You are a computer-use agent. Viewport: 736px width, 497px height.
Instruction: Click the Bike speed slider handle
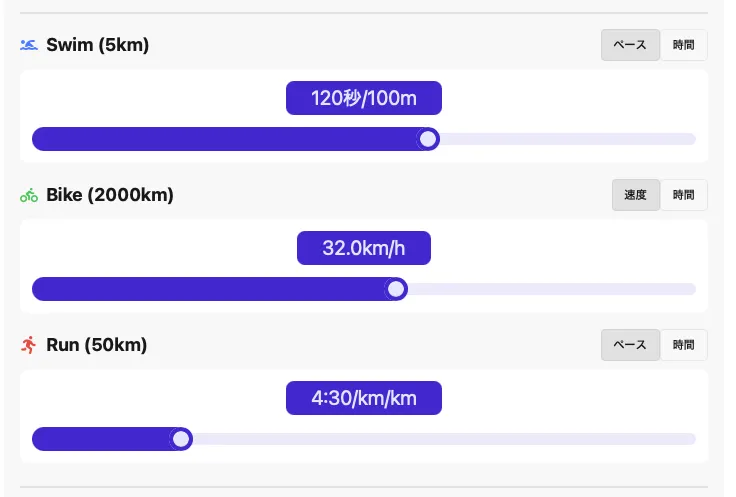[396, 289]
